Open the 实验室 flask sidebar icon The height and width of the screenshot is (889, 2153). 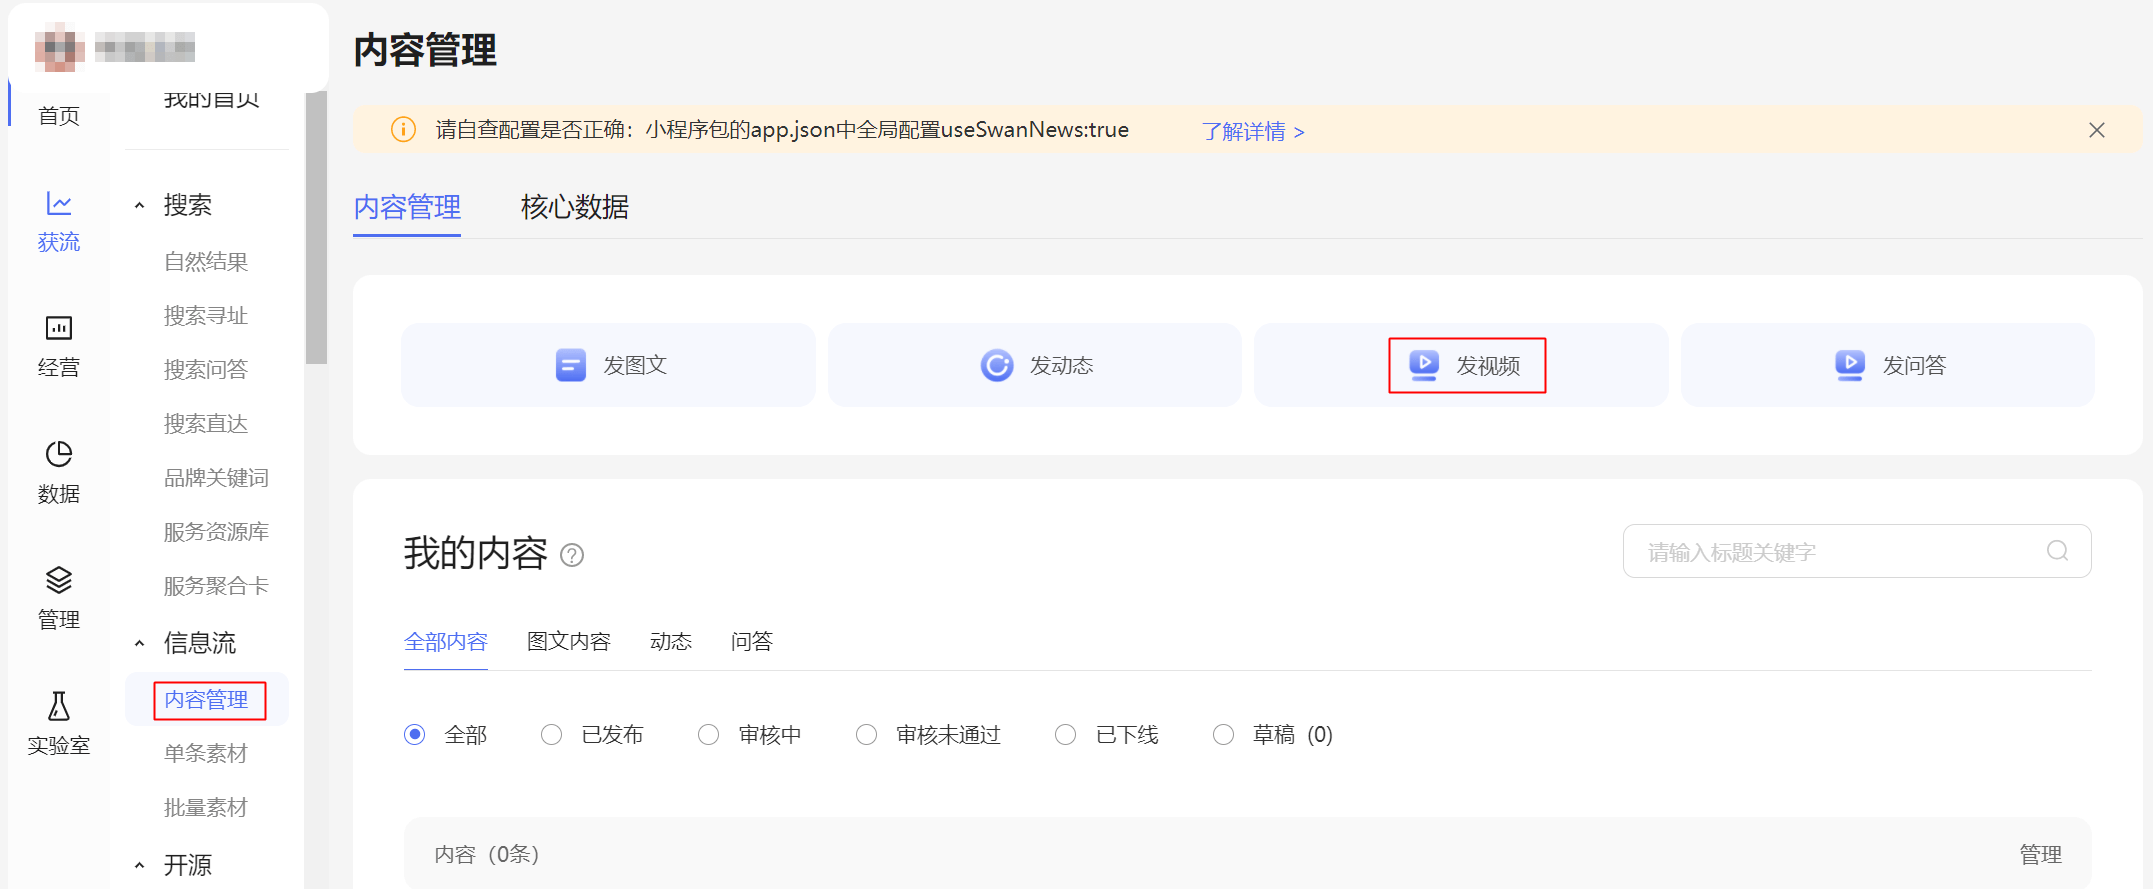pyautogui.click(x=59, y=706)
